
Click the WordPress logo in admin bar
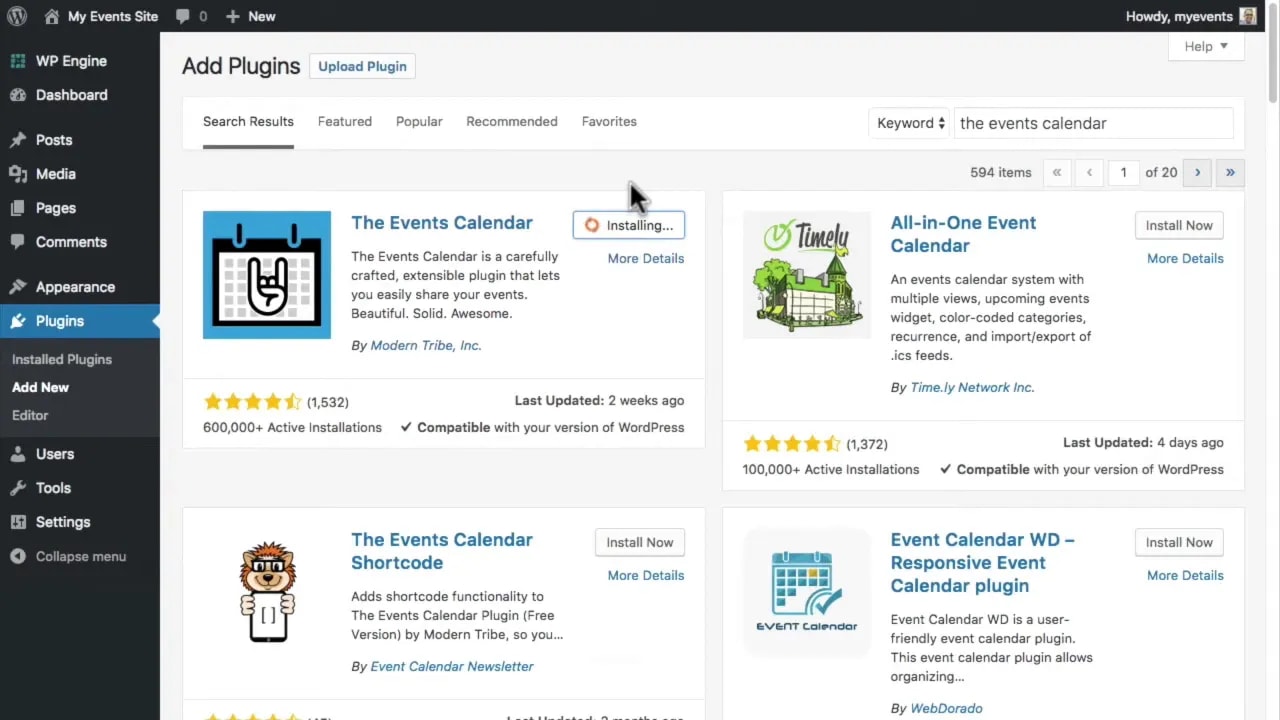point(17,16)
